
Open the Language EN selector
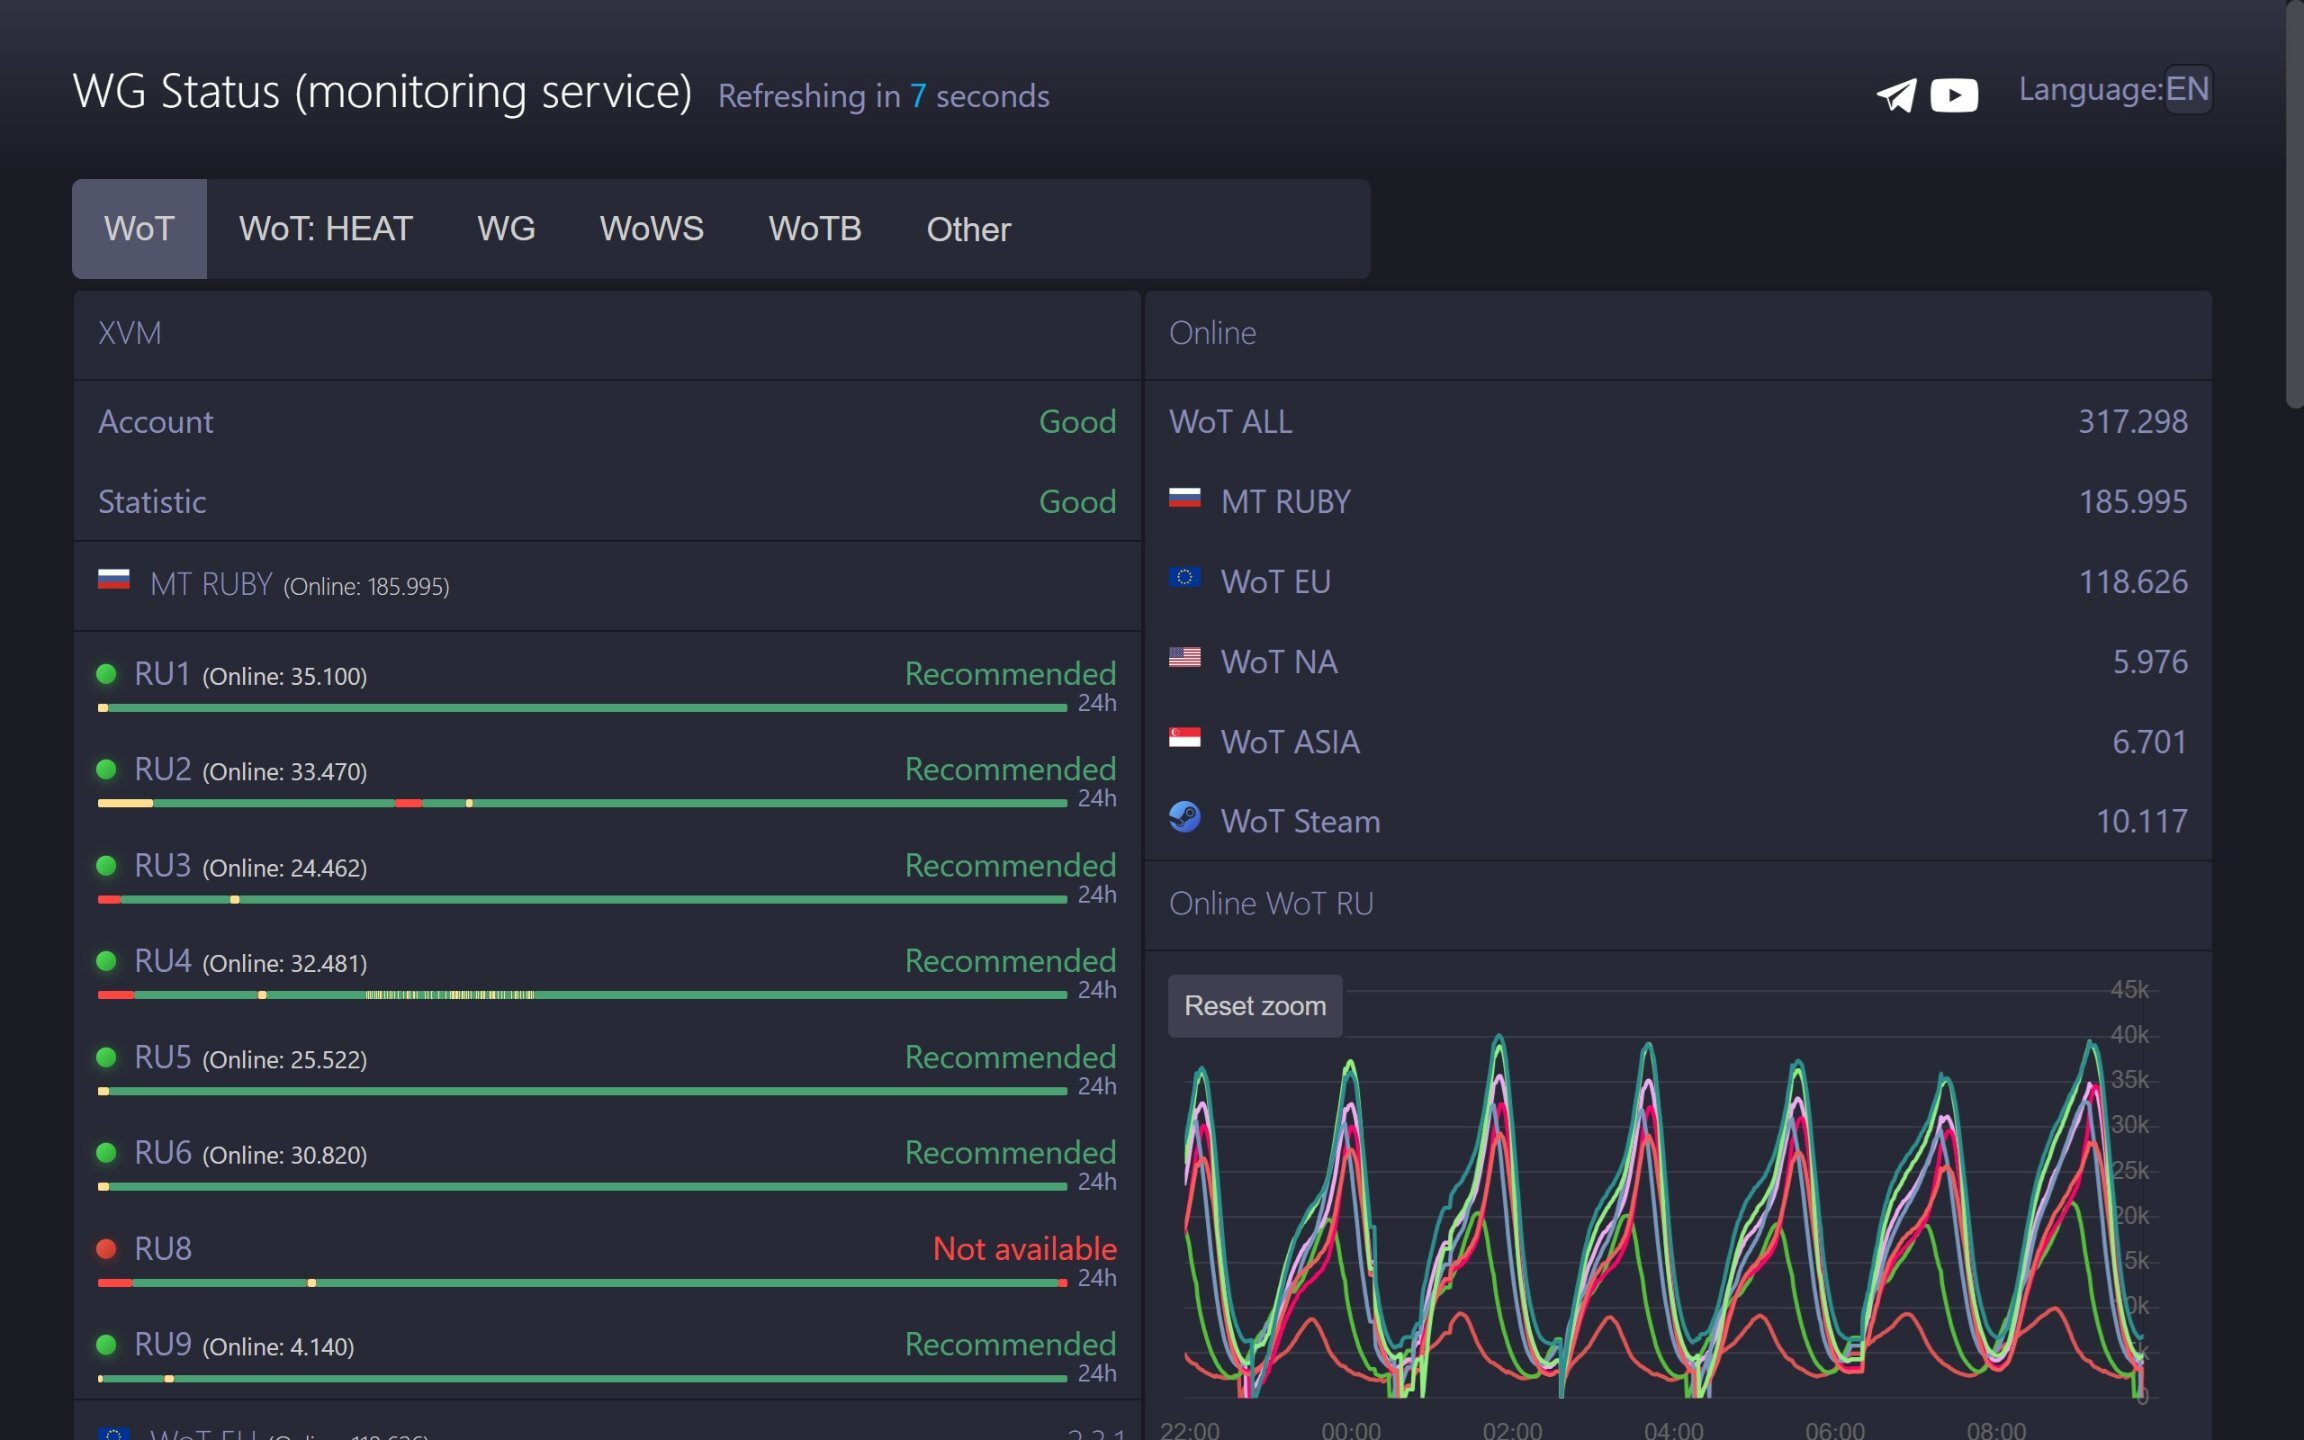tap(2188, 90)
